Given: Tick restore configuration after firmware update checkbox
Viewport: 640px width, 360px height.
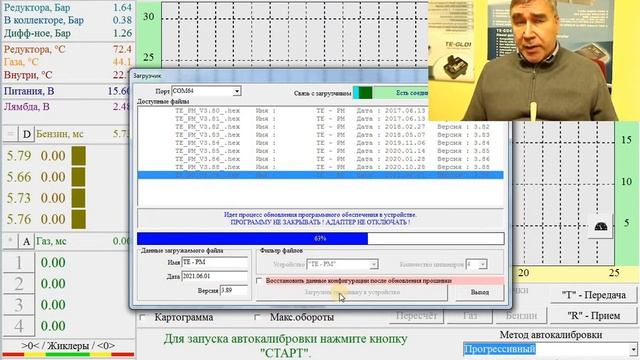Looking at the screenshot, I should 259,281.
